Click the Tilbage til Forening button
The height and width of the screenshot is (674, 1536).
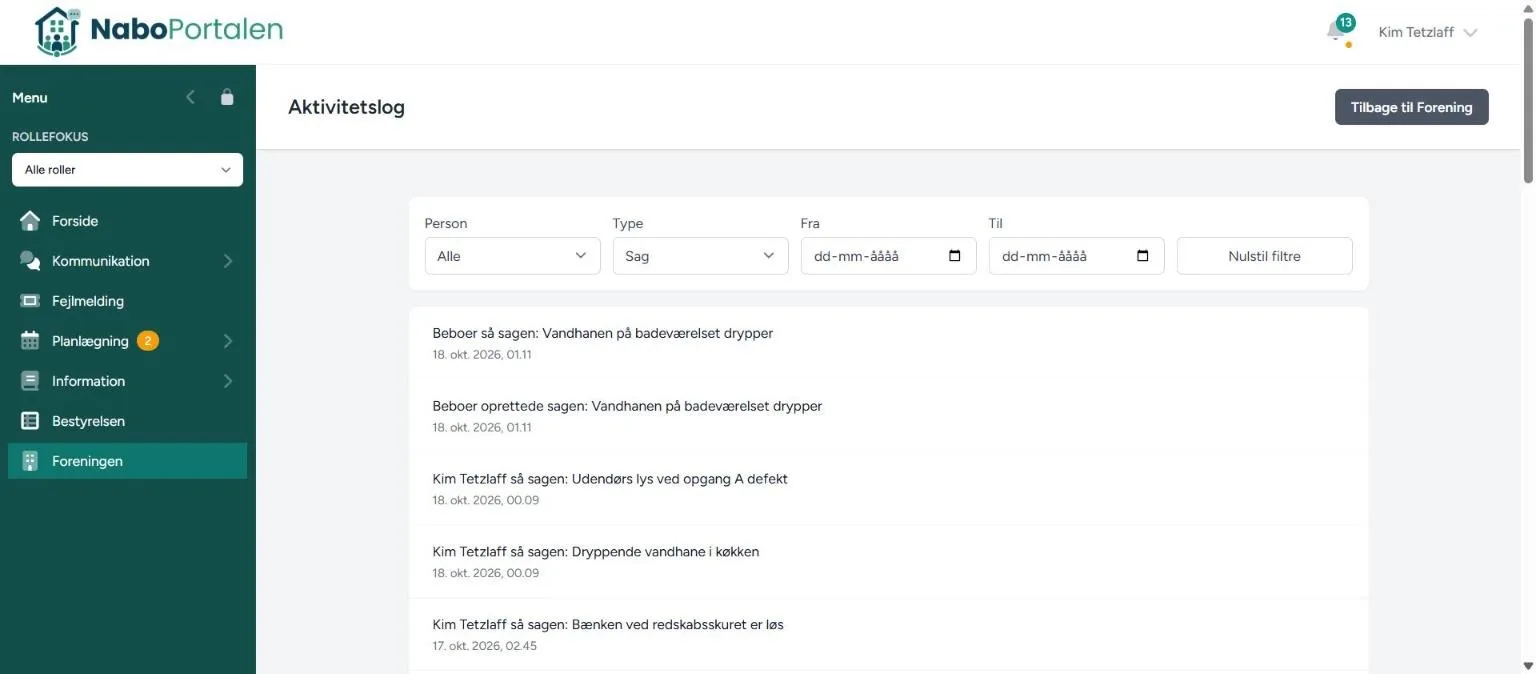click(x=1411, y=107)
